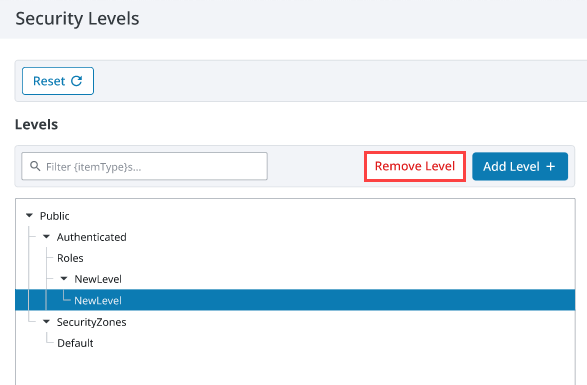The image size is (587, 385).
Task: Click the Security Levels page title
Action: [77, 18]
